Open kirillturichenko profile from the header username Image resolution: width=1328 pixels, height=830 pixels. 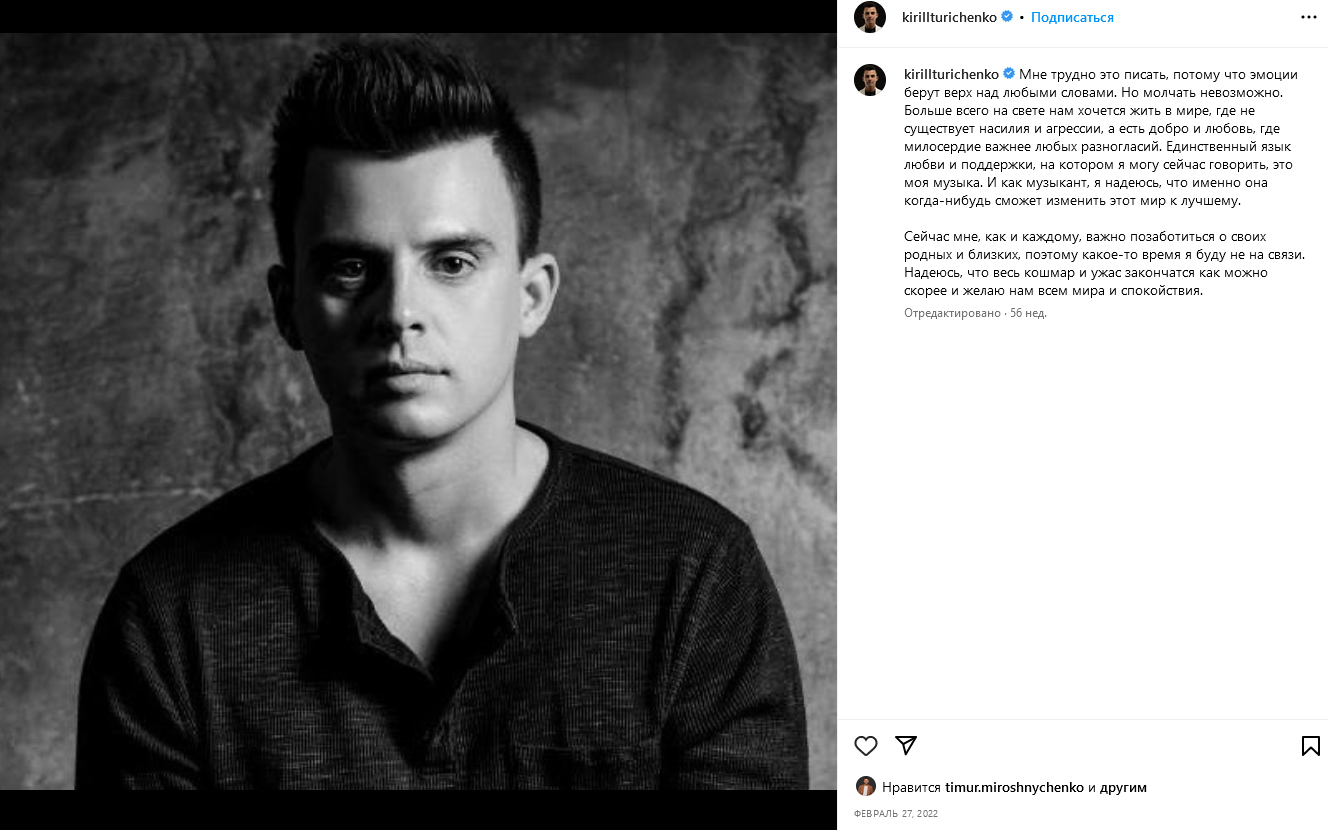pos(949,18)
